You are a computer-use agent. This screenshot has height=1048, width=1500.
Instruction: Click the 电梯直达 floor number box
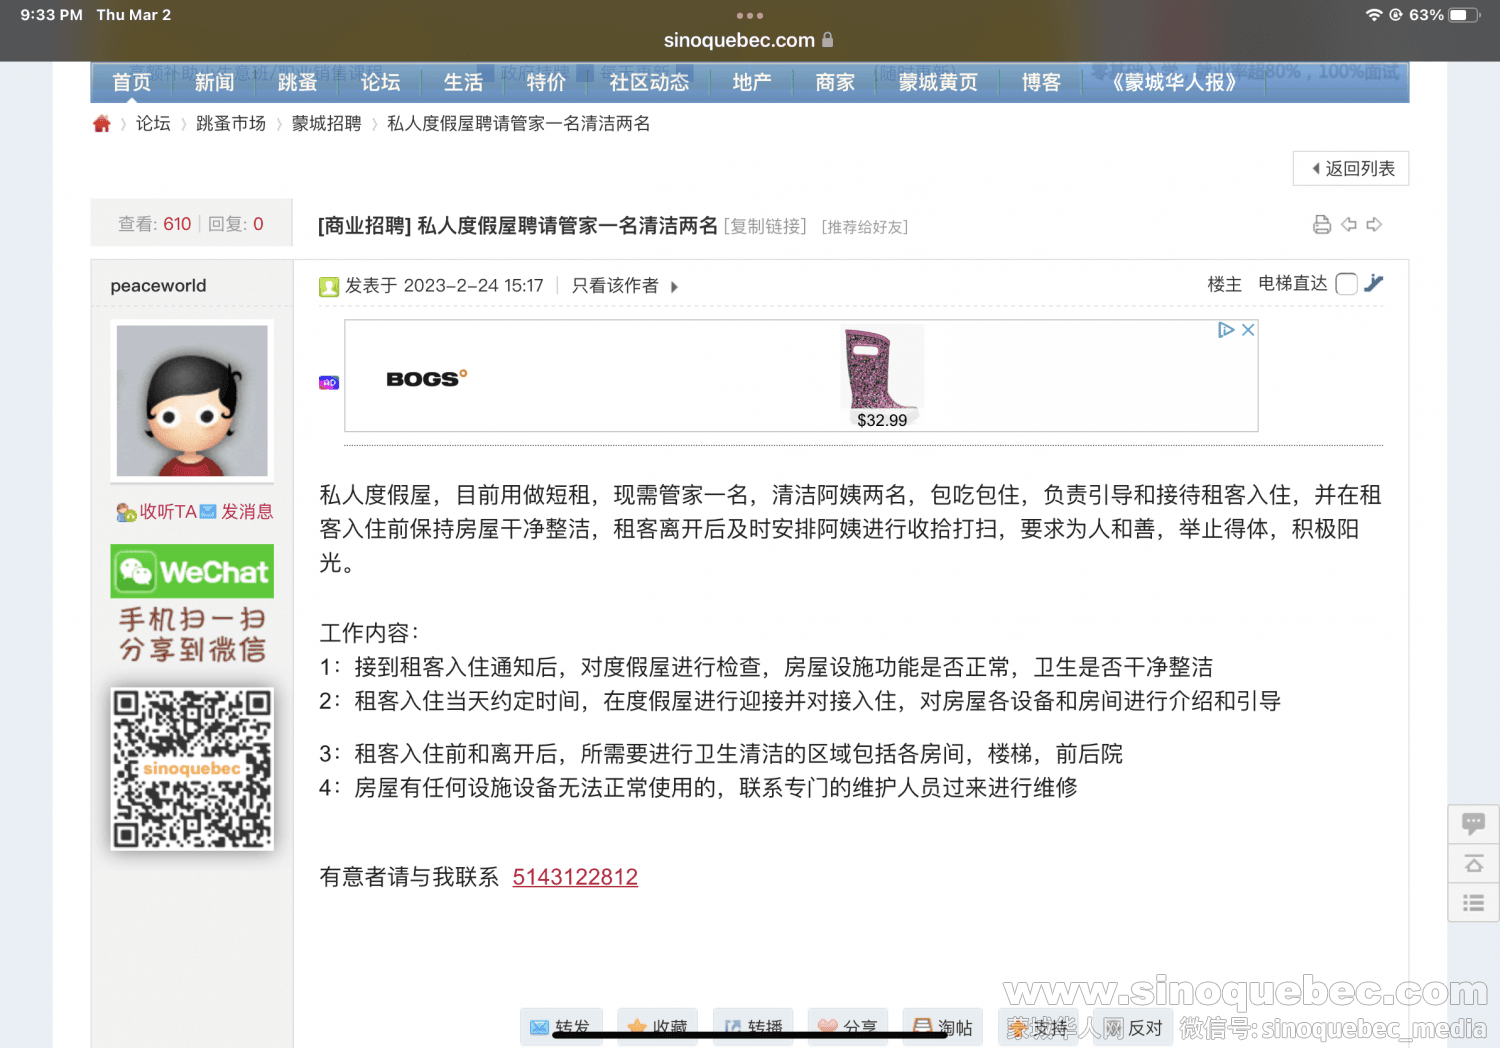point(1346,284)
